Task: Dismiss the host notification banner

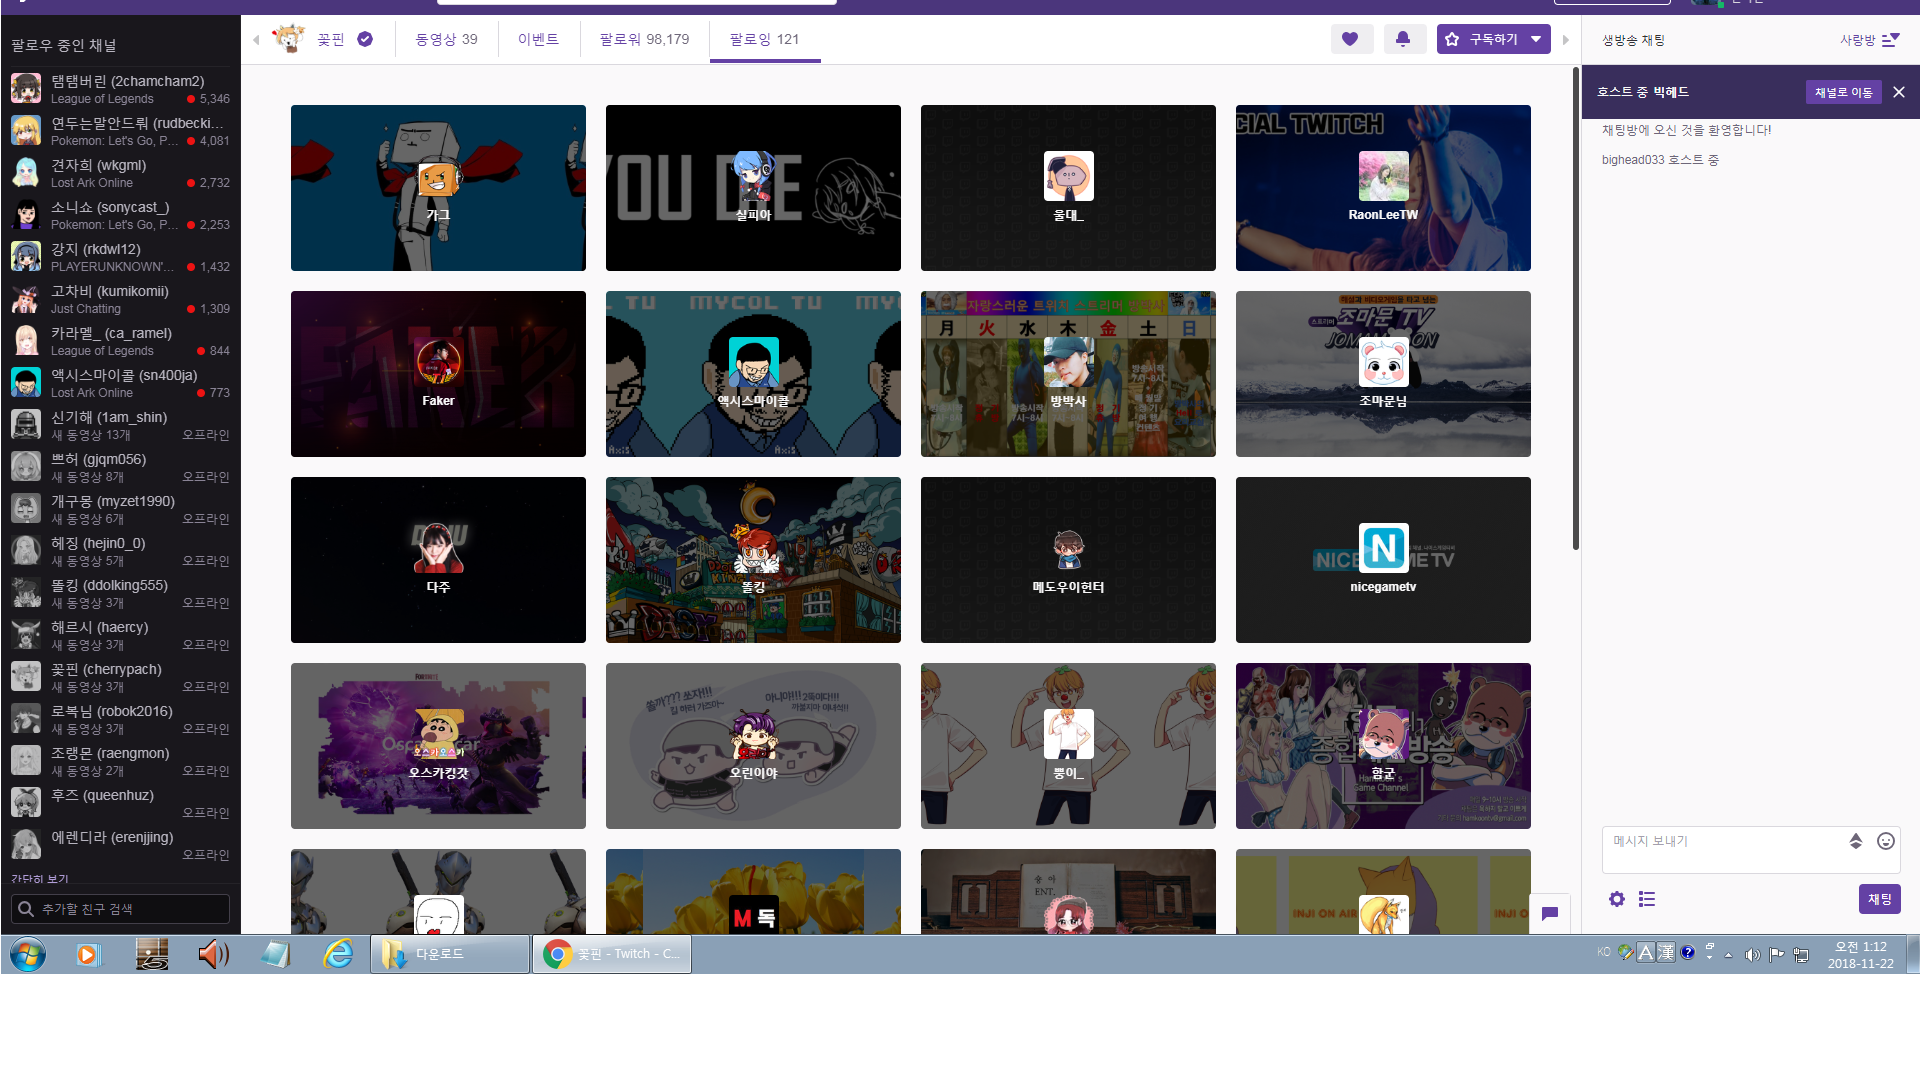Action: (x=1898, y=92)
